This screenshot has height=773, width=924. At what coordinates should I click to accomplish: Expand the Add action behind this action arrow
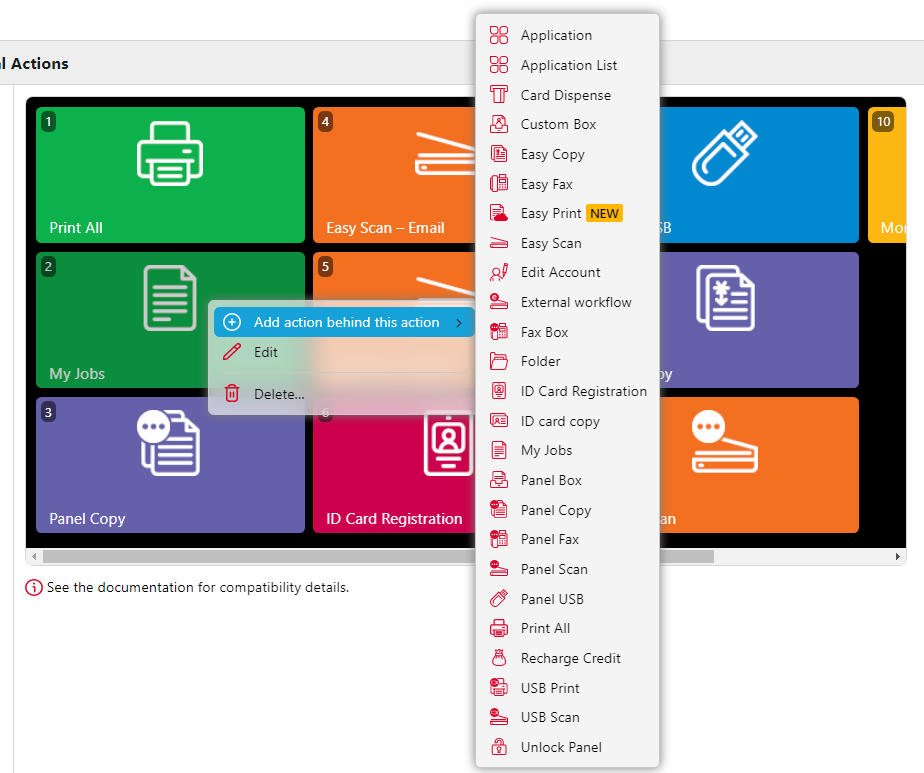pos(459,322)
